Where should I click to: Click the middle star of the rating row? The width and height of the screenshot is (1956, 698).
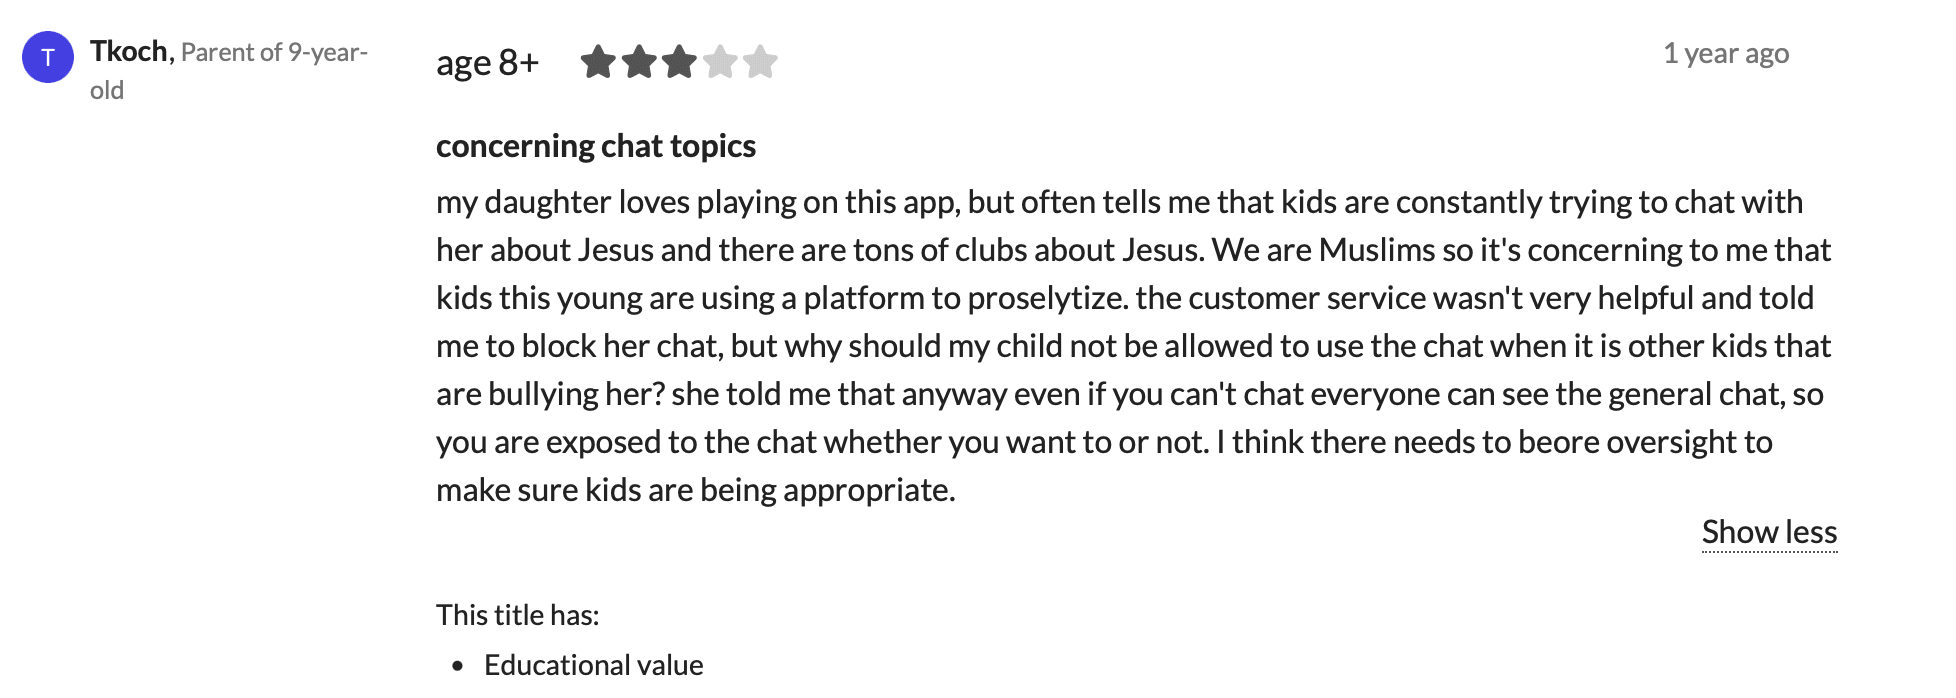681,61
